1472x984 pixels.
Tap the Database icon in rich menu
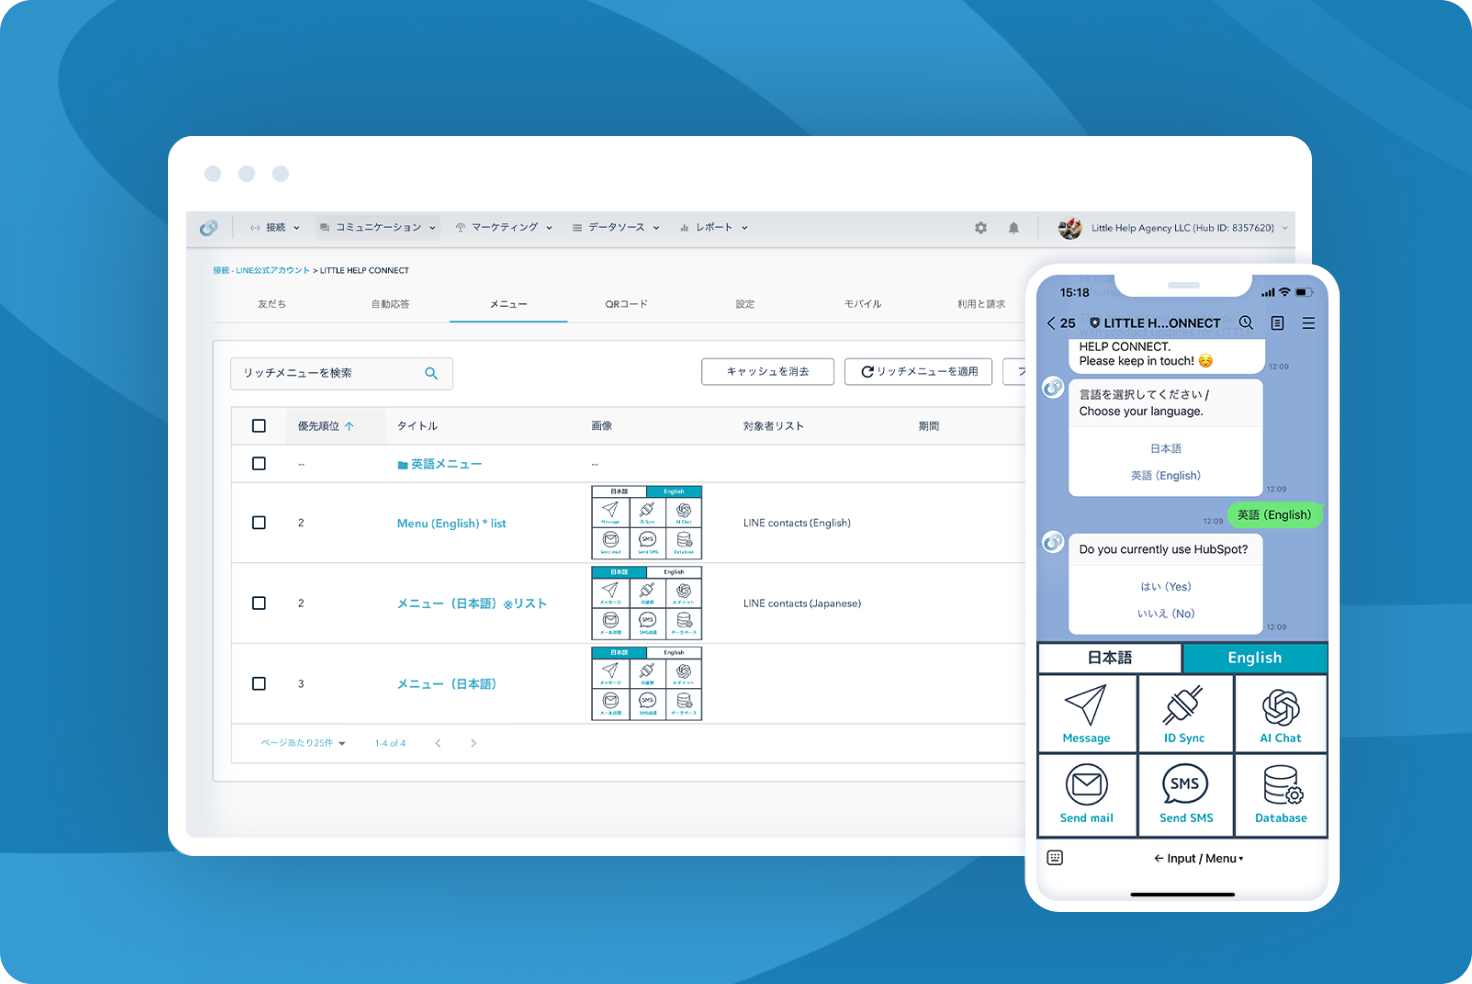[x=1281, y=786]
